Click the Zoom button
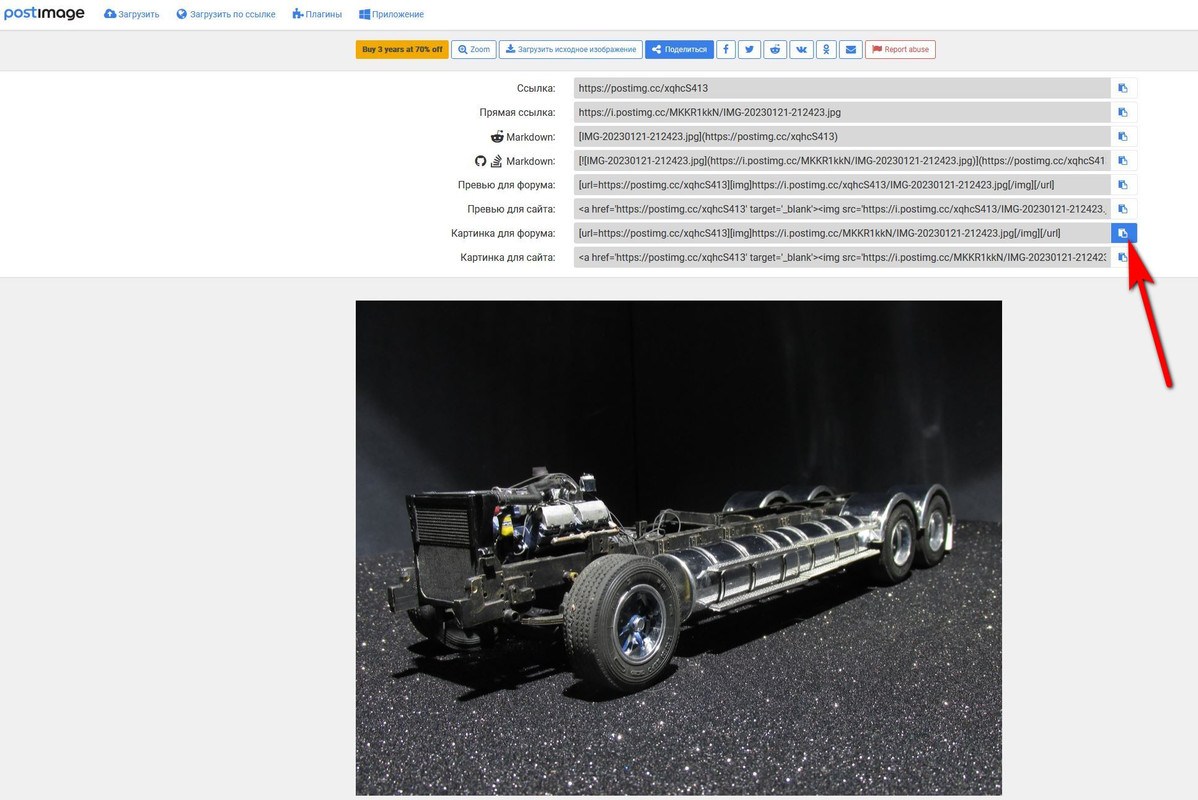Image resolution: width=1198 pixels, height=800 pixels. [x=474, y=50]
